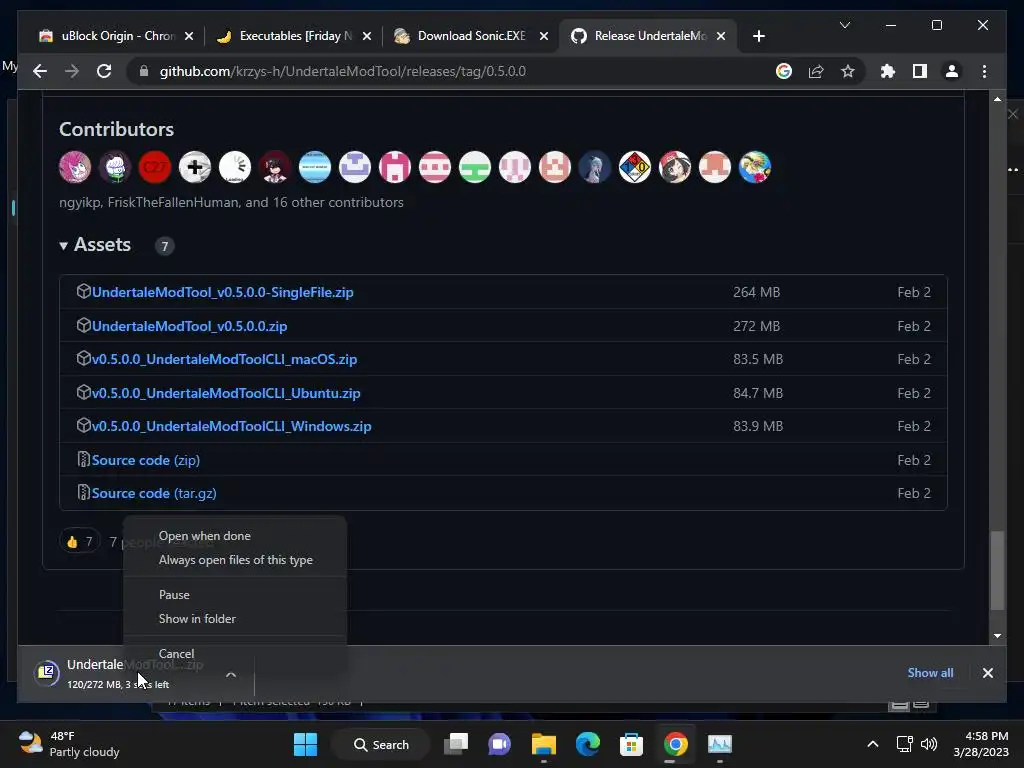Open the Chat app on taskbar

[500, 744]
